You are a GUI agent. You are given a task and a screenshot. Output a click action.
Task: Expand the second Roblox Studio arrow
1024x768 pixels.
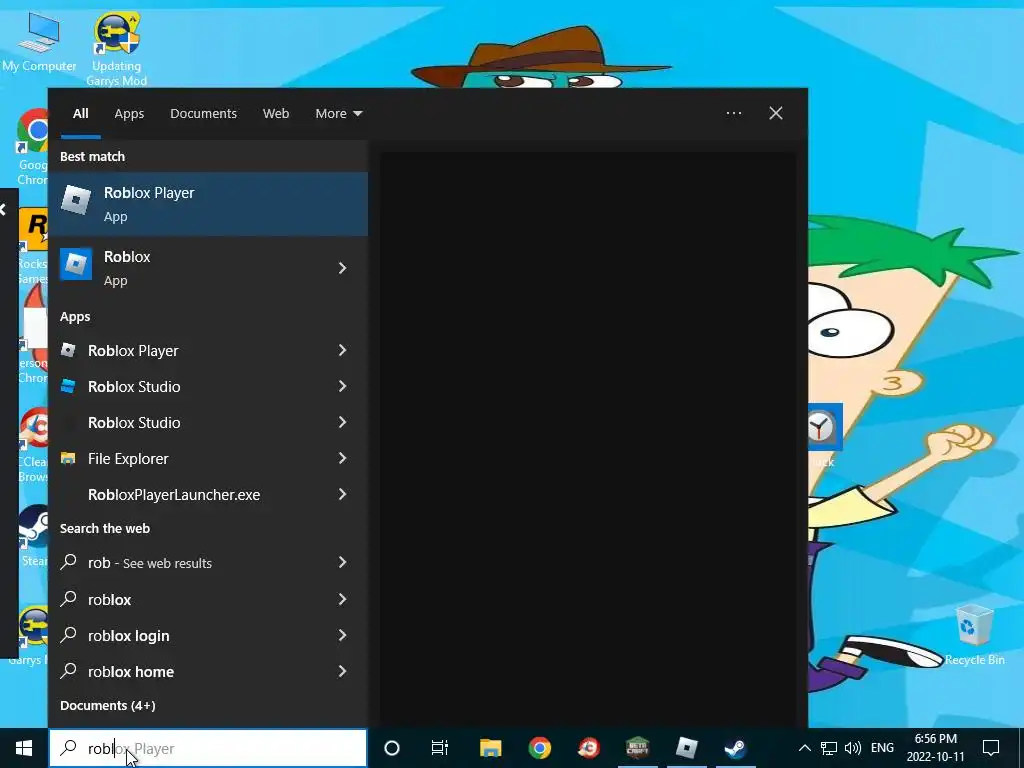click(342, 422)
